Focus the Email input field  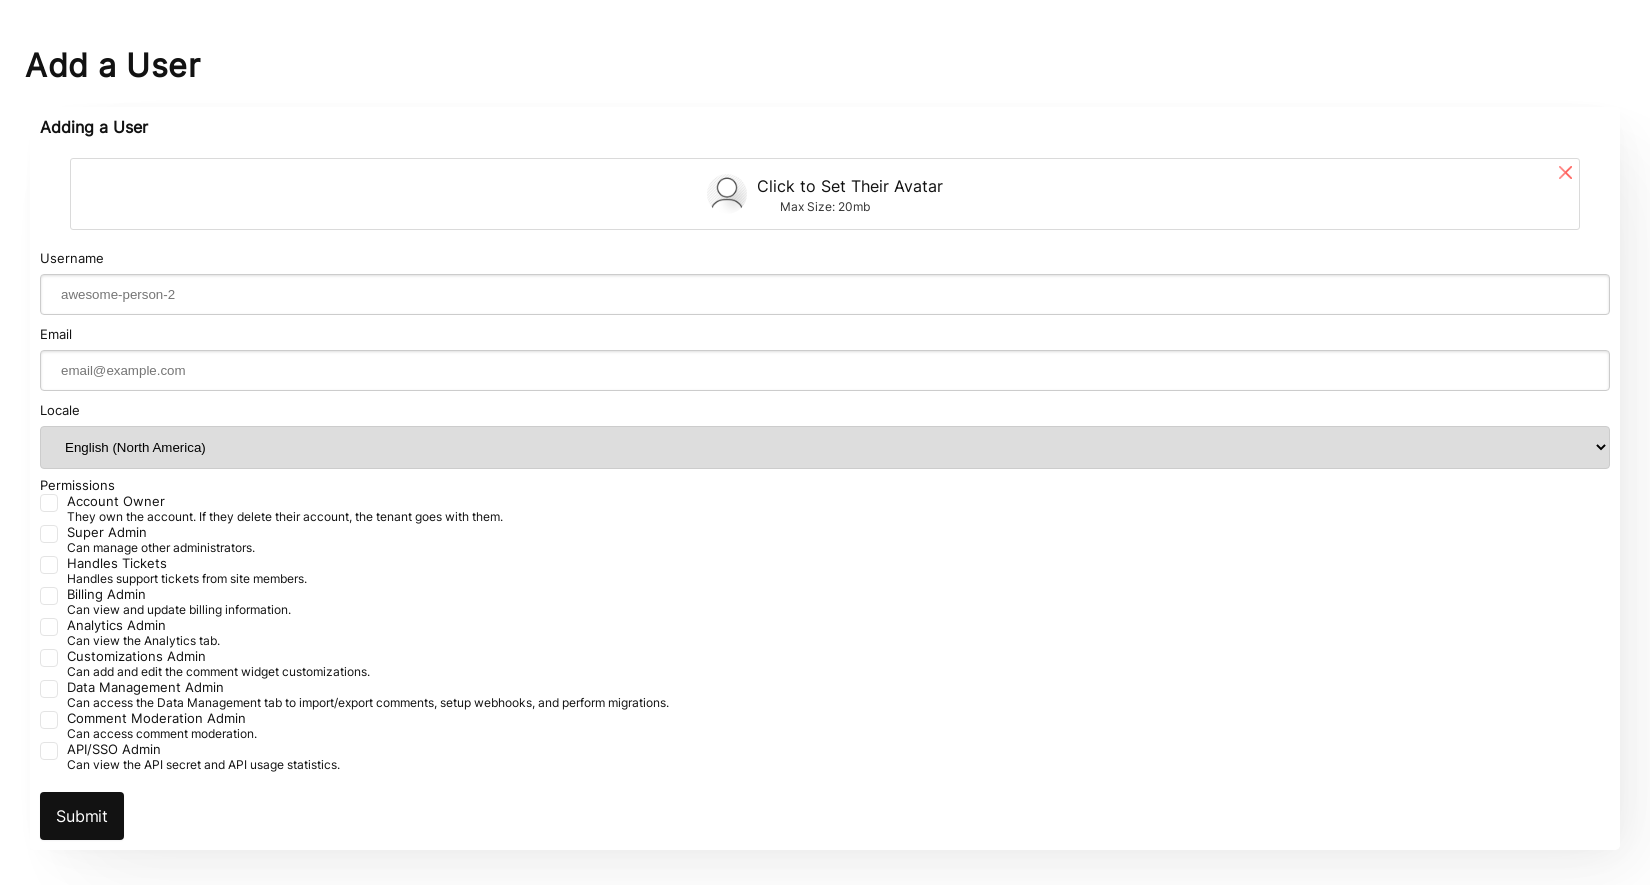pyautogui.click(x=824, y=370)
